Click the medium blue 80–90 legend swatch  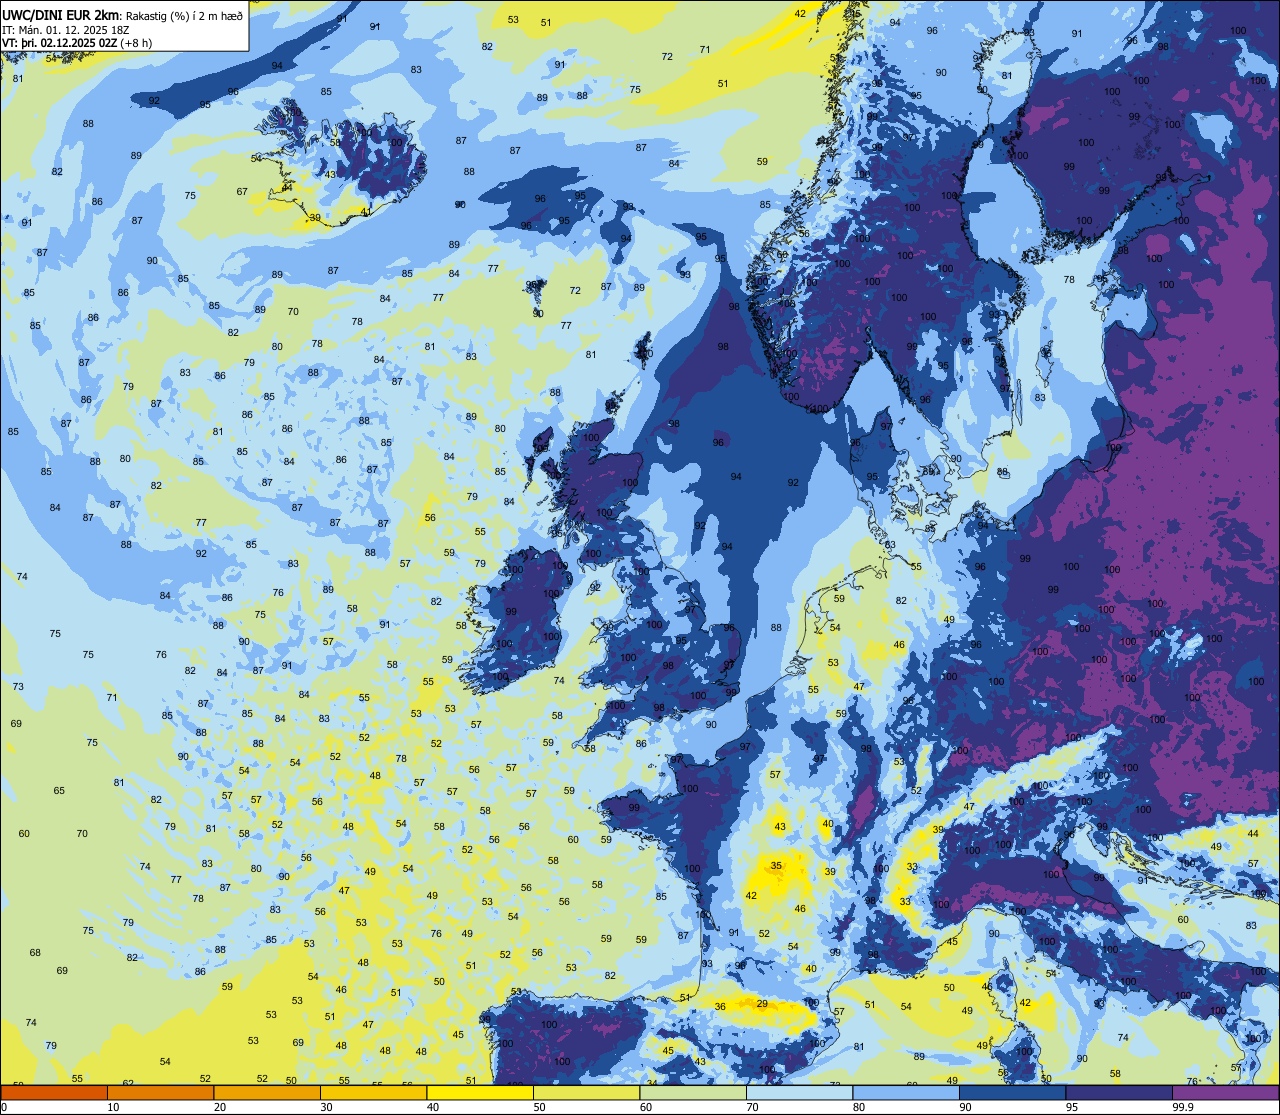(906, 1092)
